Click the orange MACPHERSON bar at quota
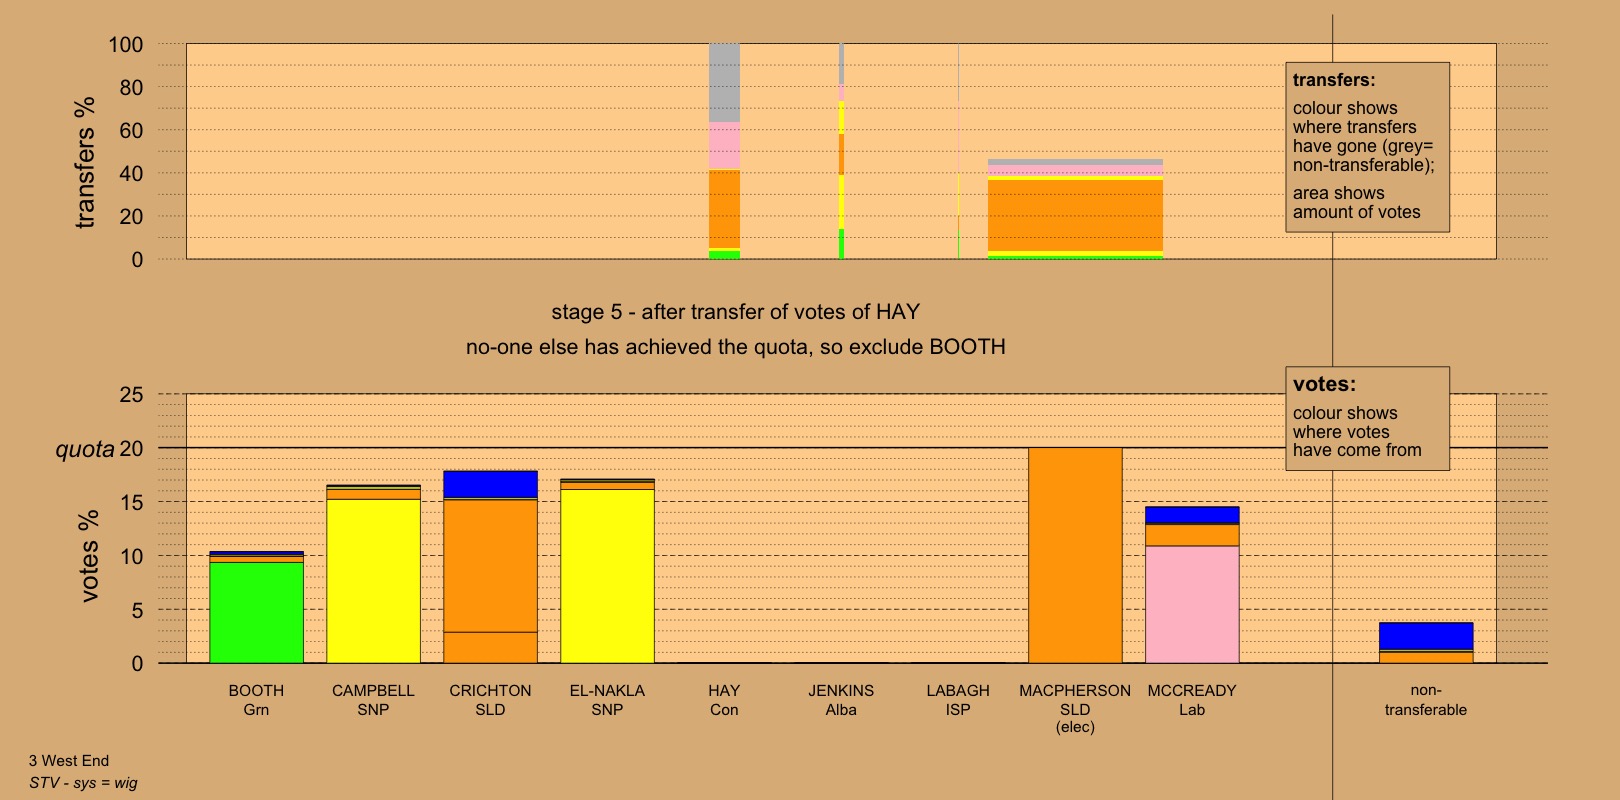 pyautogui.click(x=1075, y=555)
